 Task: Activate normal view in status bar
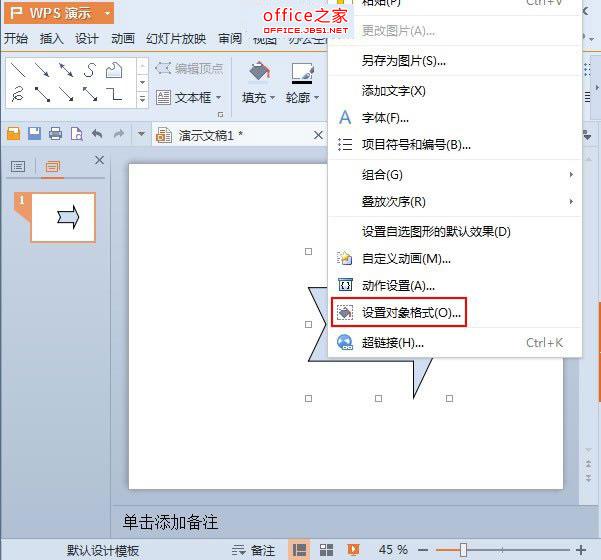(x=299, y=550)
